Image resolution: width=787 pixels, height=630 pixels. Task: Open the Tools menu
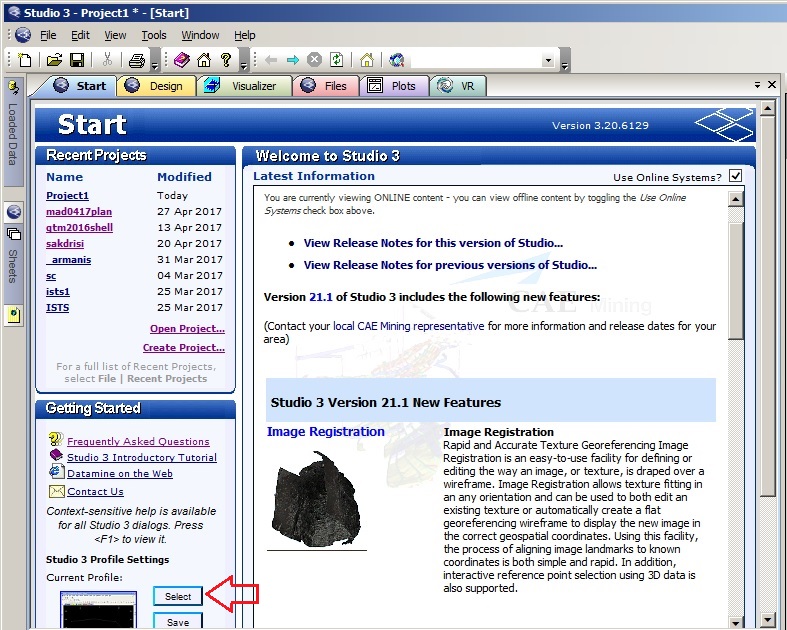(154, 35)
